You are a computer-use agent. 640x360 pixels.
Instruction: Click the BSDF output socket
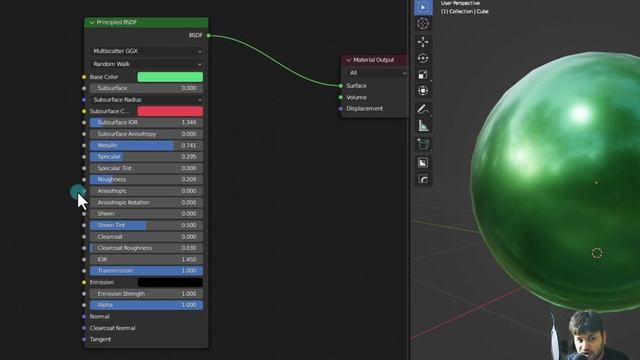[x=209, y=36]
